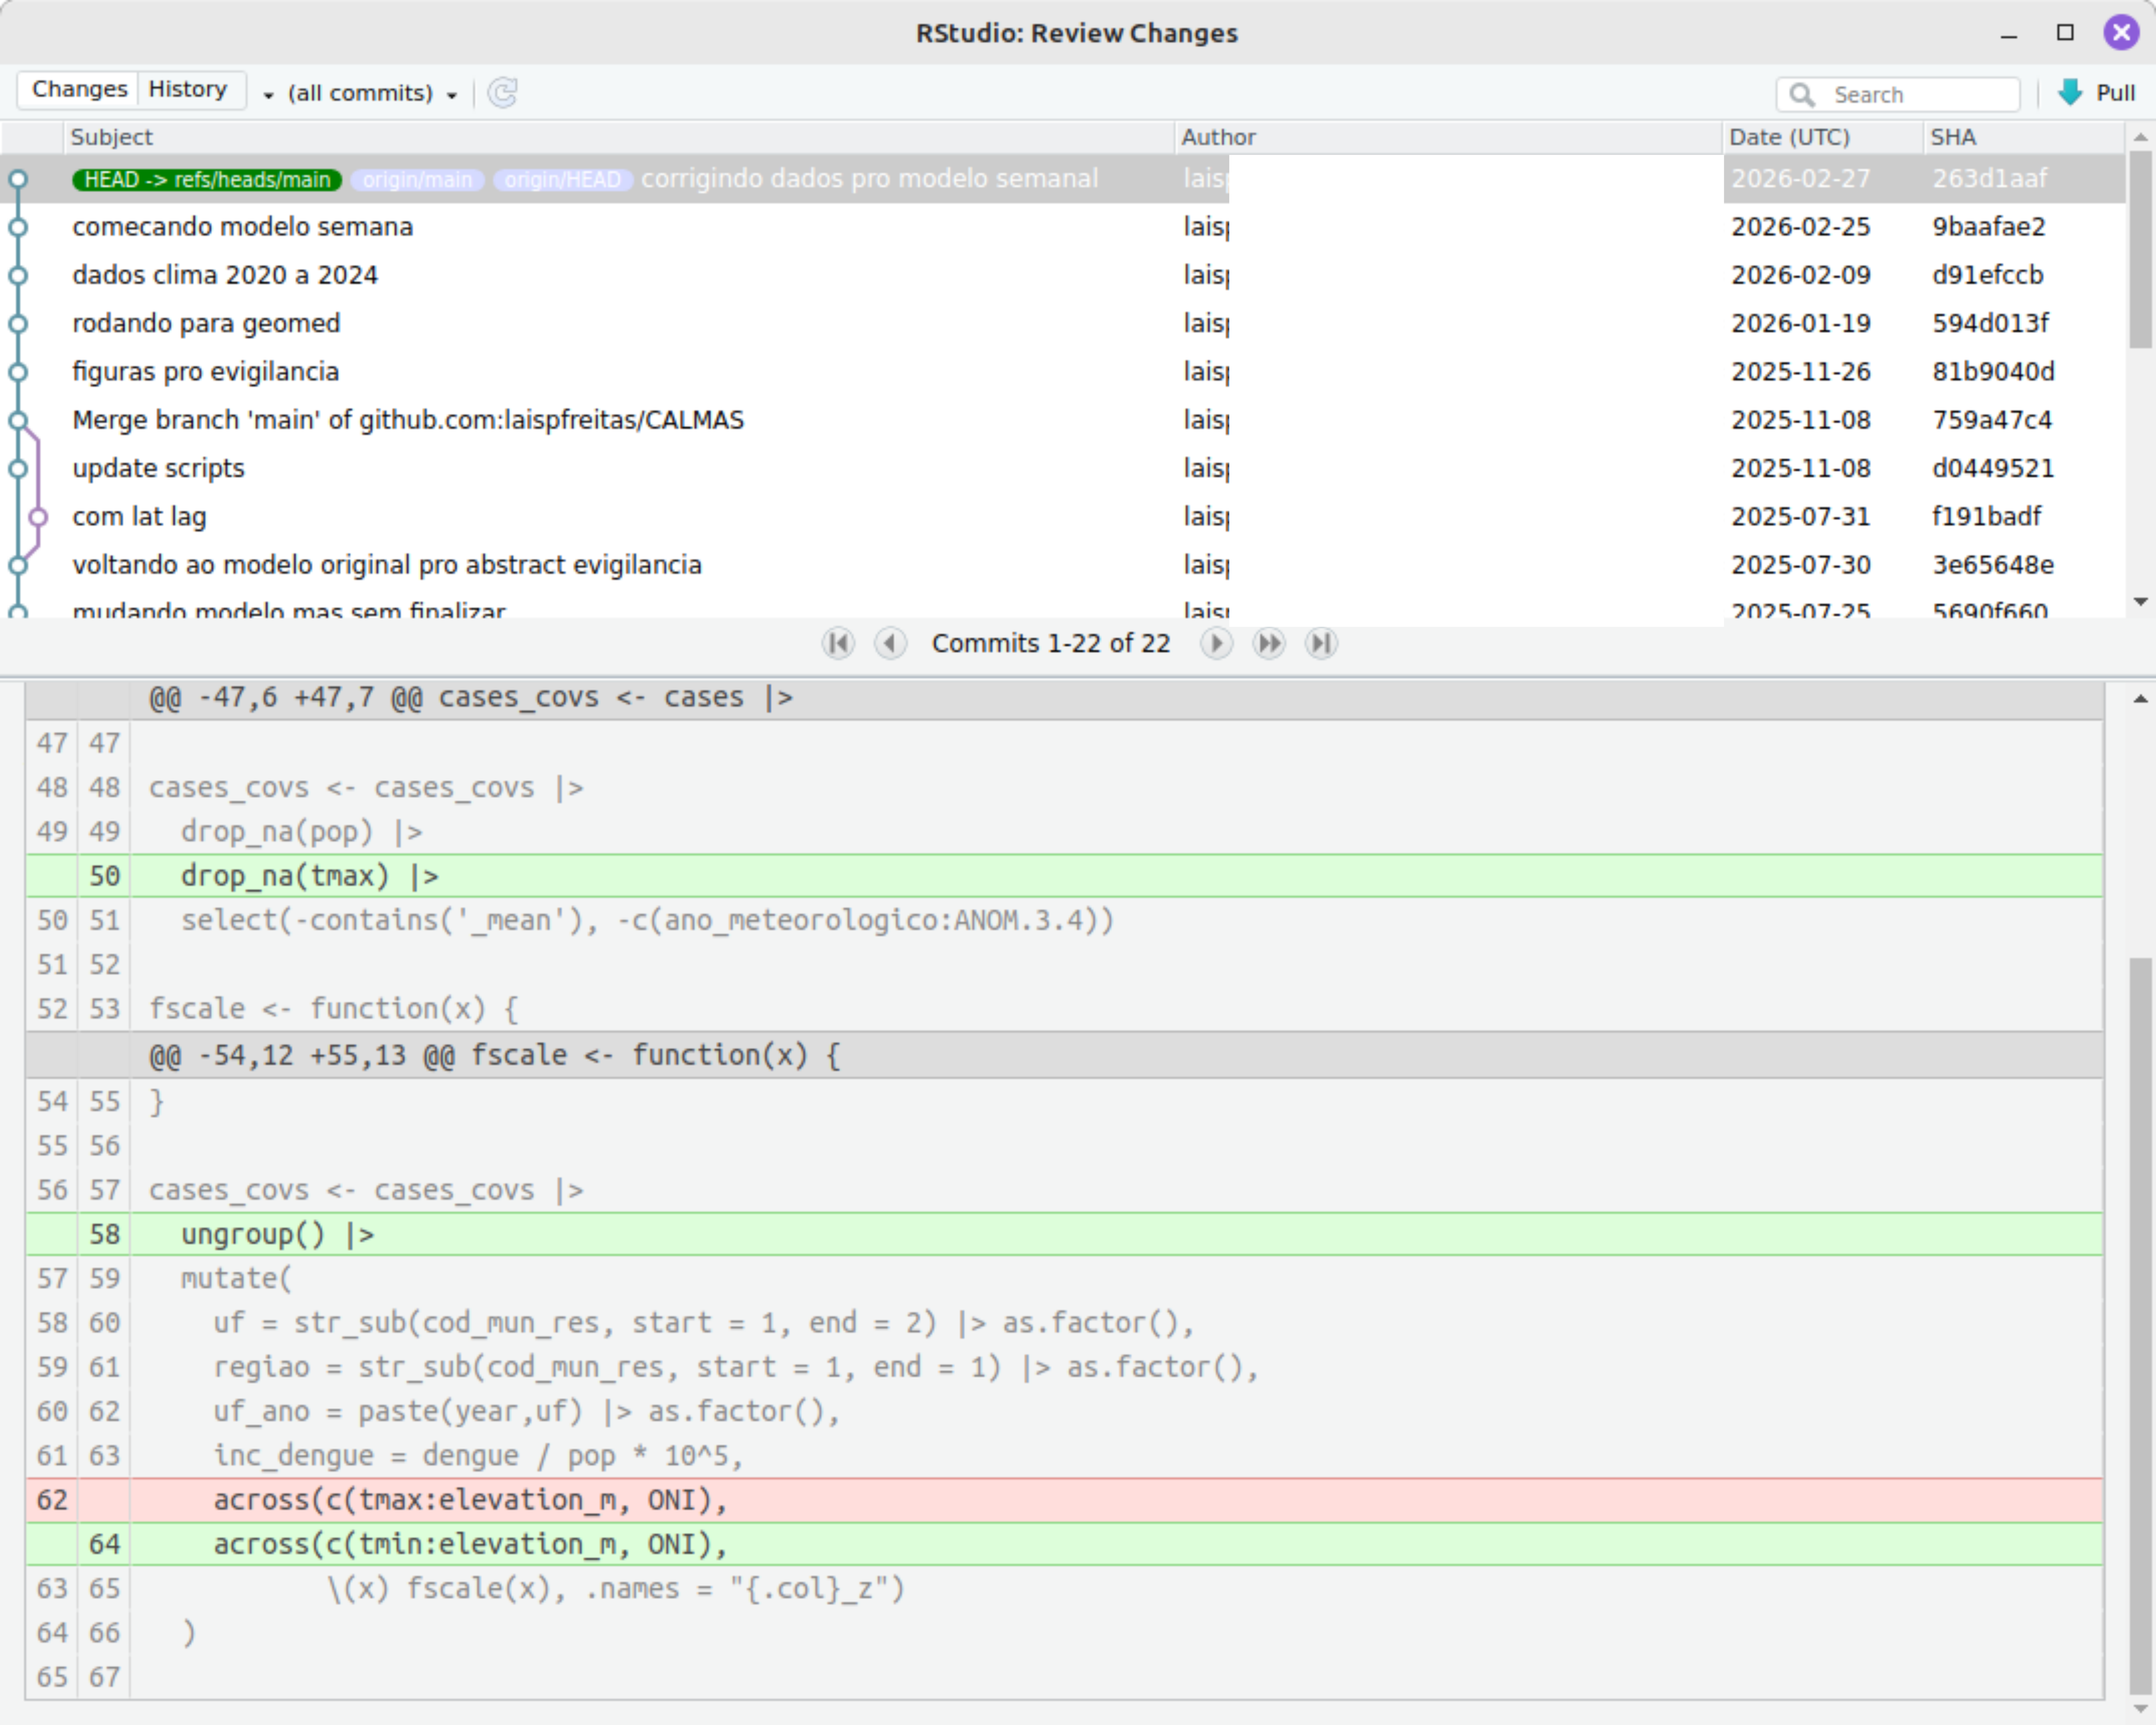Click the search magnifier icon

[1802, 94]
